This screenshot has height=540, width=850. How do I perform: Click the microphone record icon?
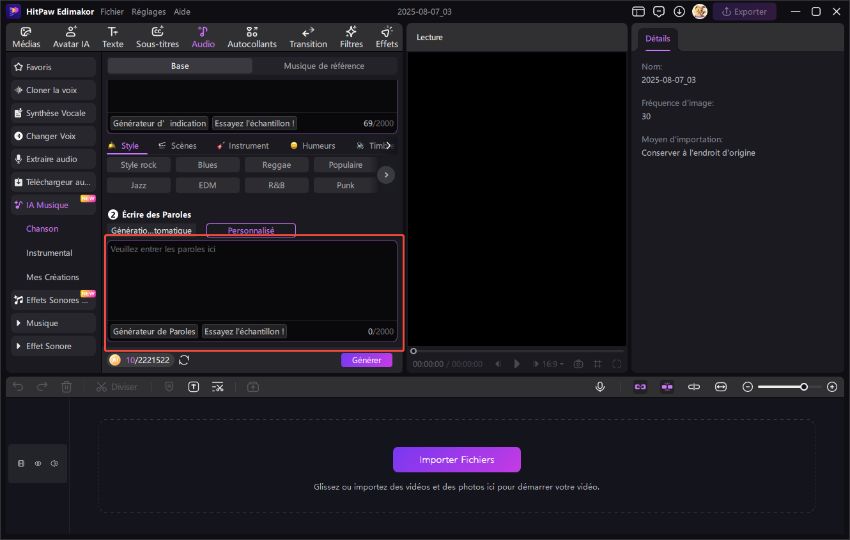pos(600,387)
